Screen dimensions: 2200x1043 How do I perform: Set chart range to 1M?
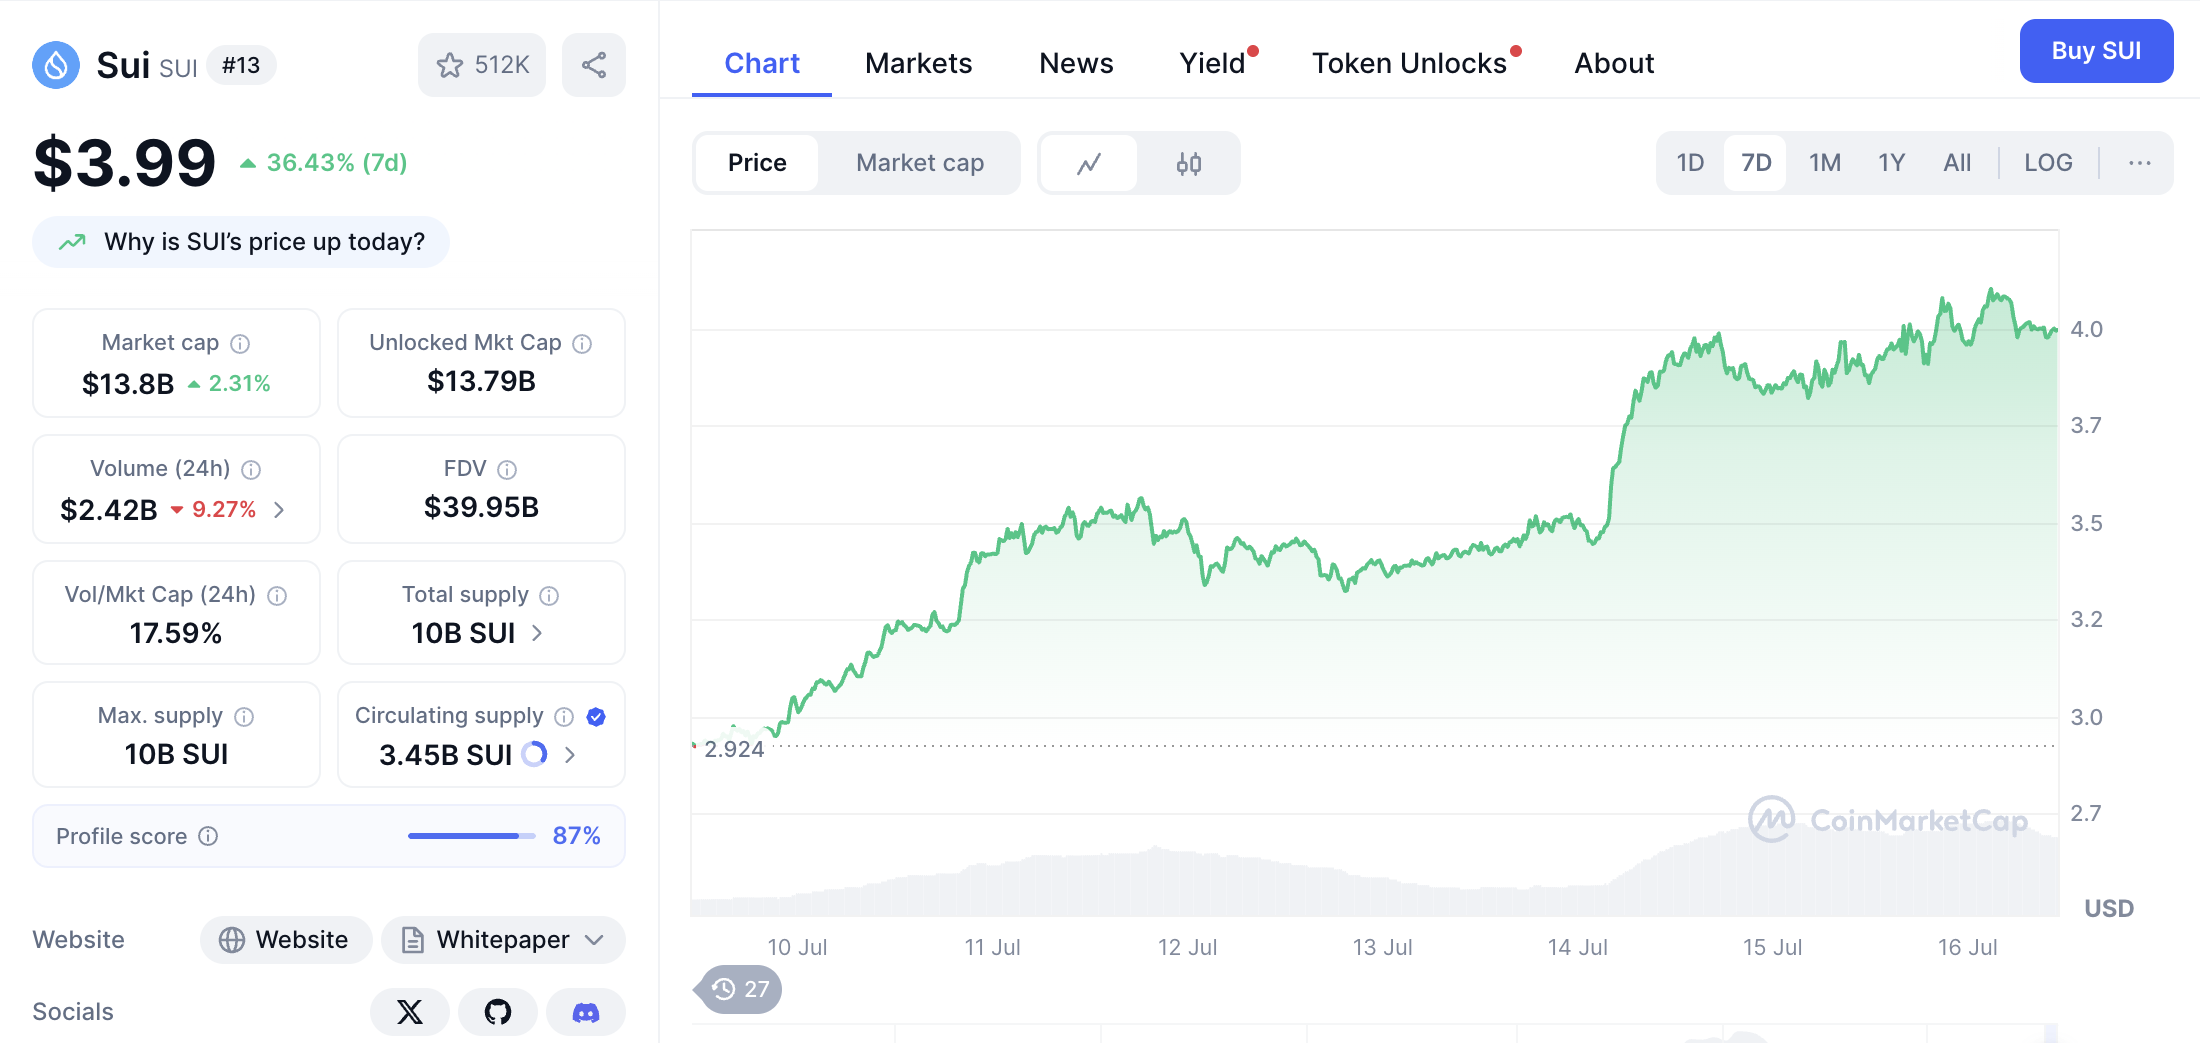(1825, 163)
